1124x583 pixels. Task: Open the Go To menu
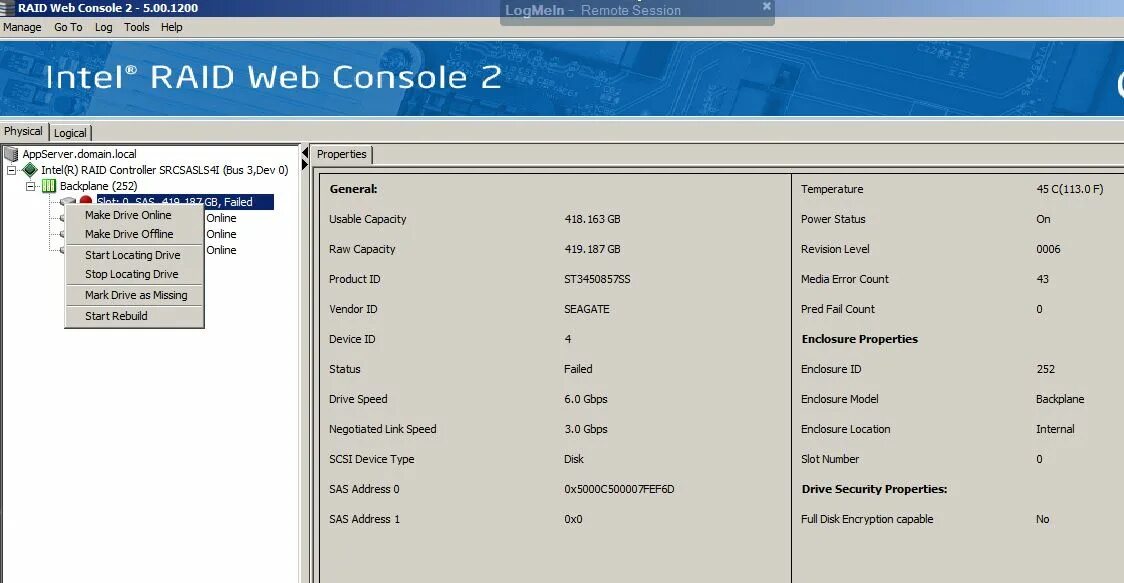68,27
